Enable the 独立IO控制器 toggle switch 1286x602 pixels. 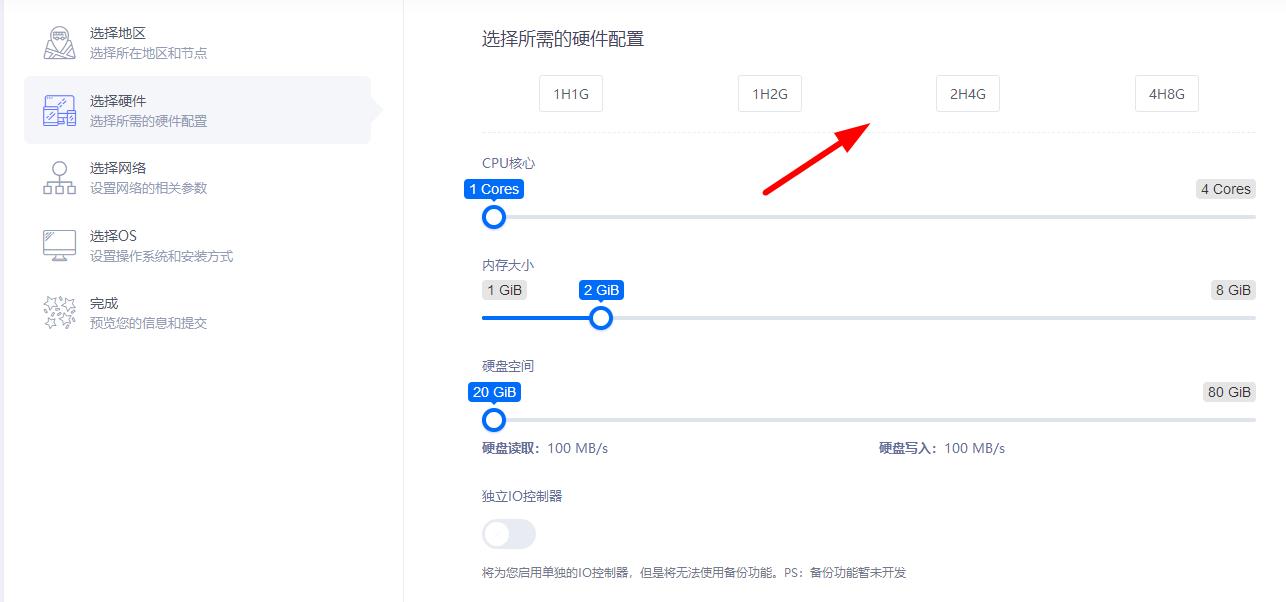click(x=509, y=534)
